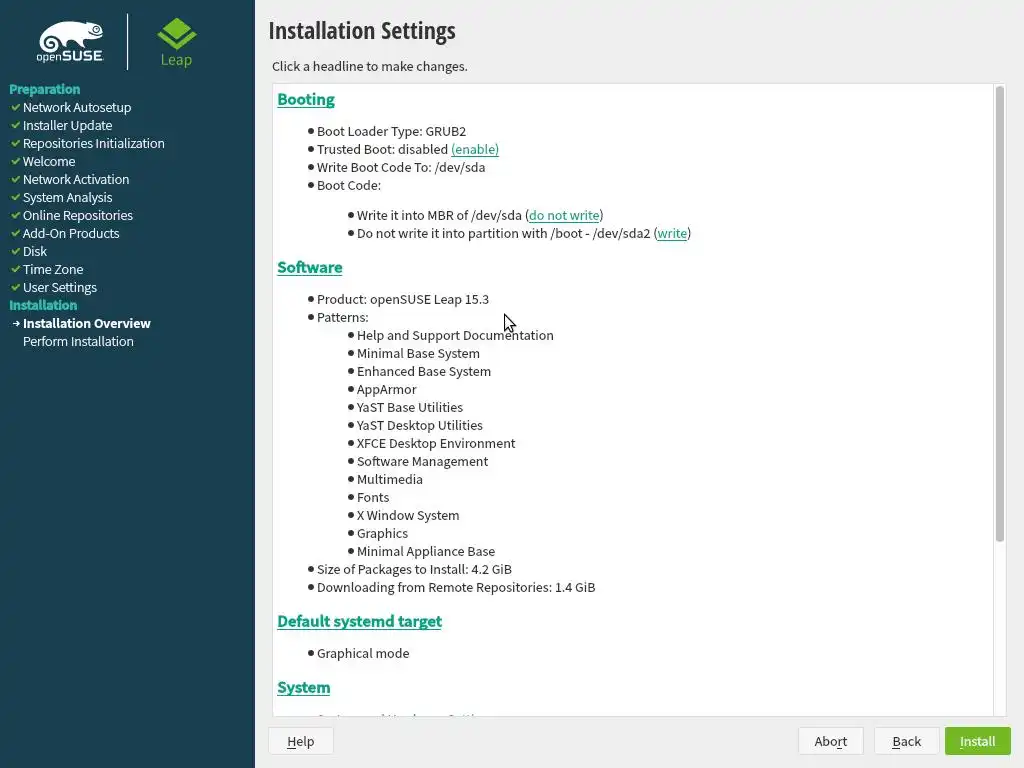Click the 'Boot Loader Type: GRUB2' line
The width and height of the screenshot is (1024, 768).
(x=391, y=131)
